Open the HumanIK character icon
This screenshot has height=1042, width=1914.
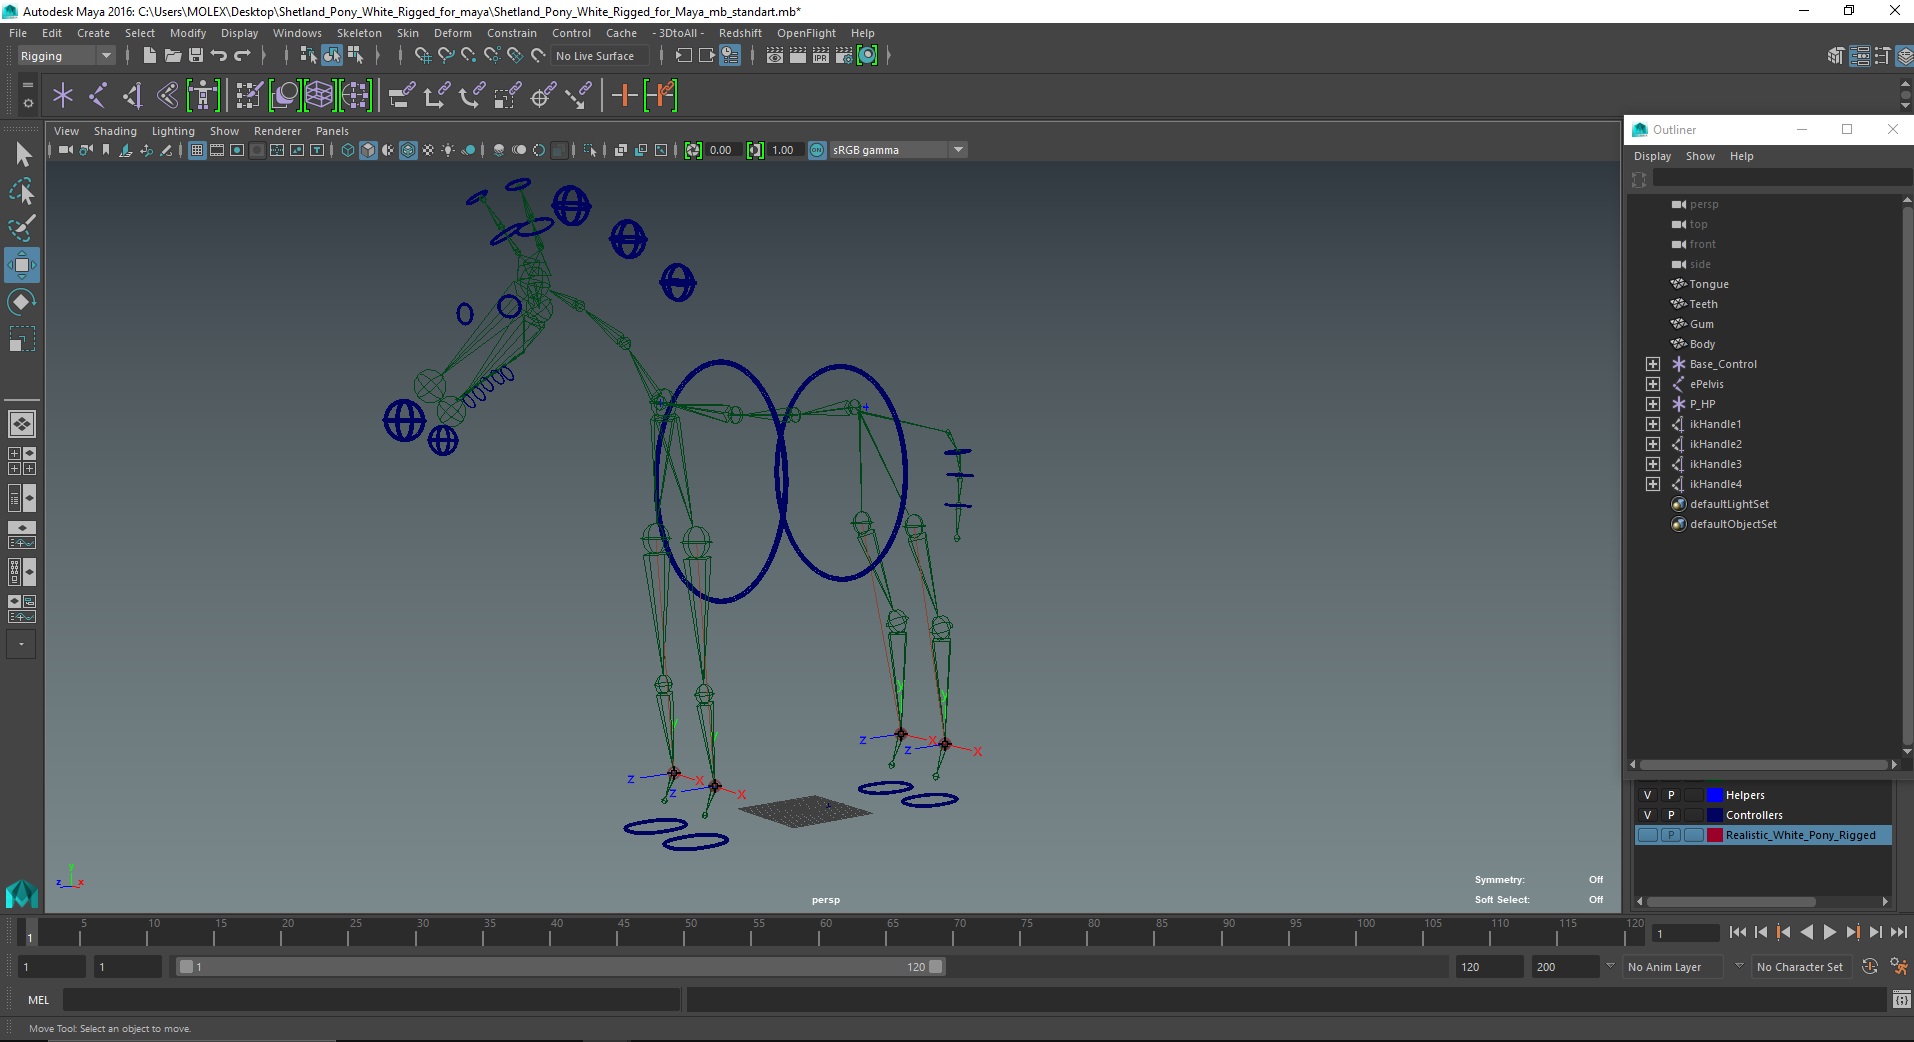coord(203,96)
